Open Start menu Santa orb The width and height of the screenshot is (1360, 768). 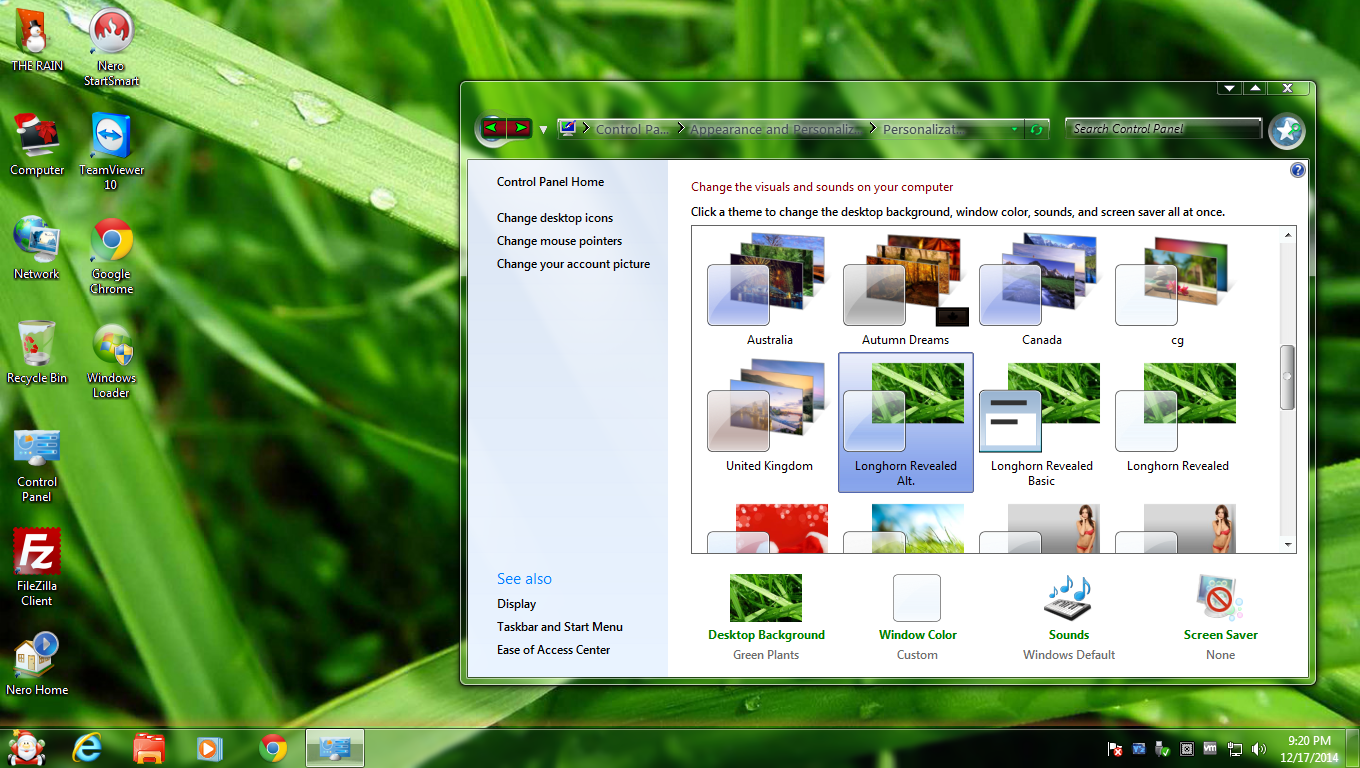click(x=27, y=747)
